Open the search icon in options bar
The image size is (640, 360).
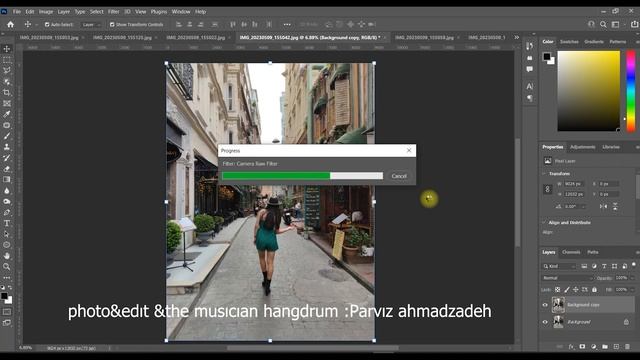603,24
